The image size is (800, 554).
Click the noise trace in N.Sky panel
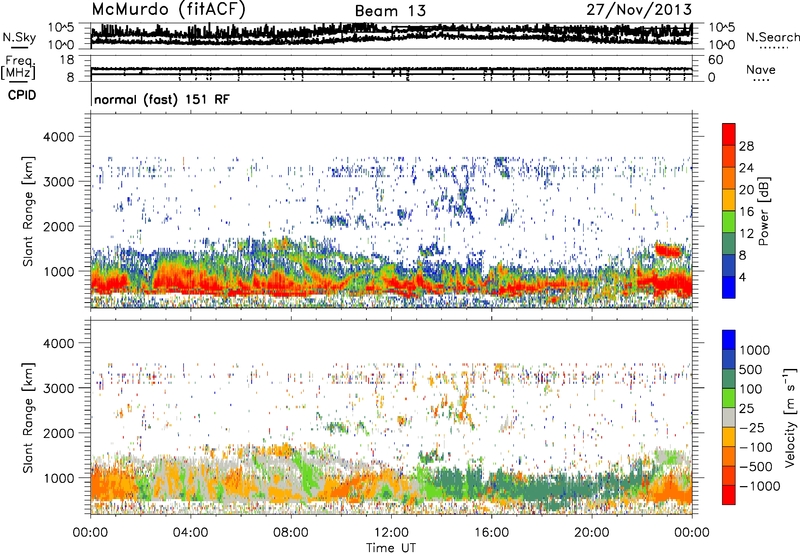click(x=391, y=35)
